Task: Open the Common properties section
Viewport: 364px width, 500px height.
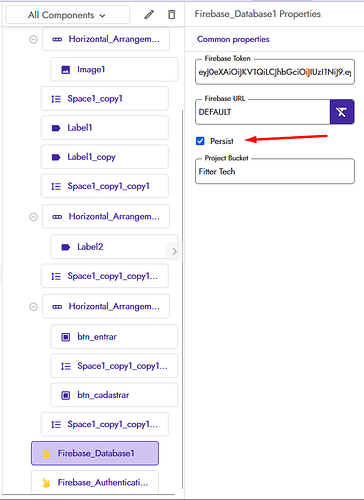Action: 233,39
